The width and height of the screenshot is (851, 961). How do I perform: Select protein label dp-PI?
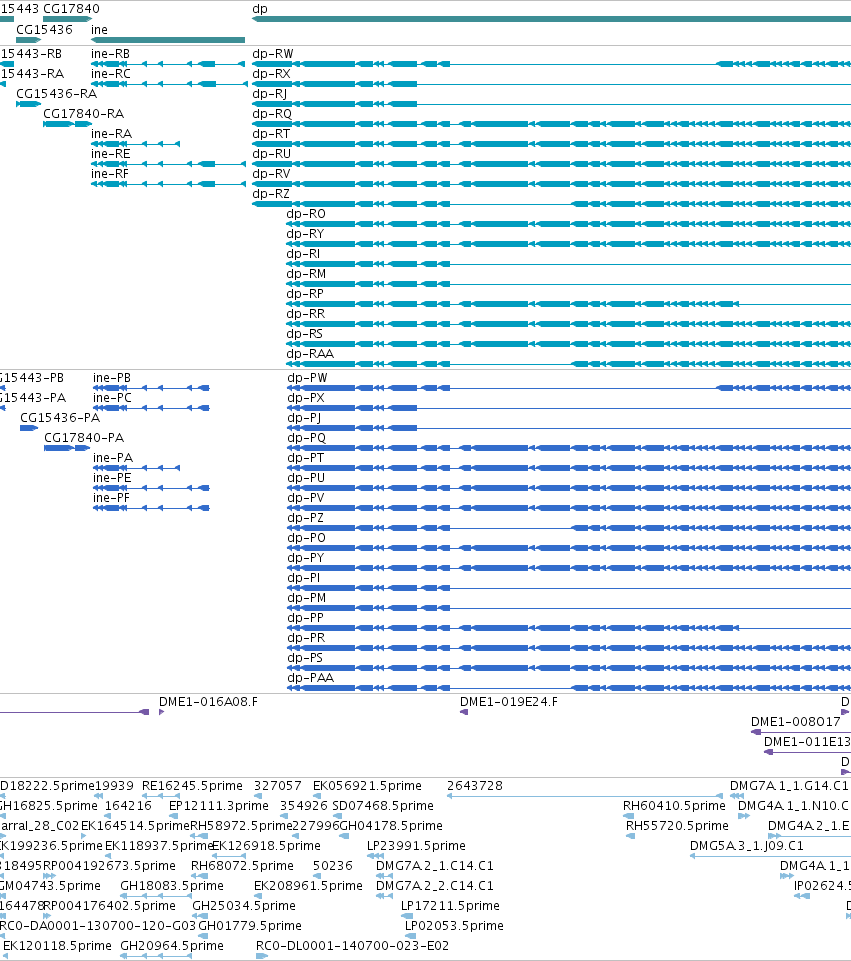(x=304, y=578)
